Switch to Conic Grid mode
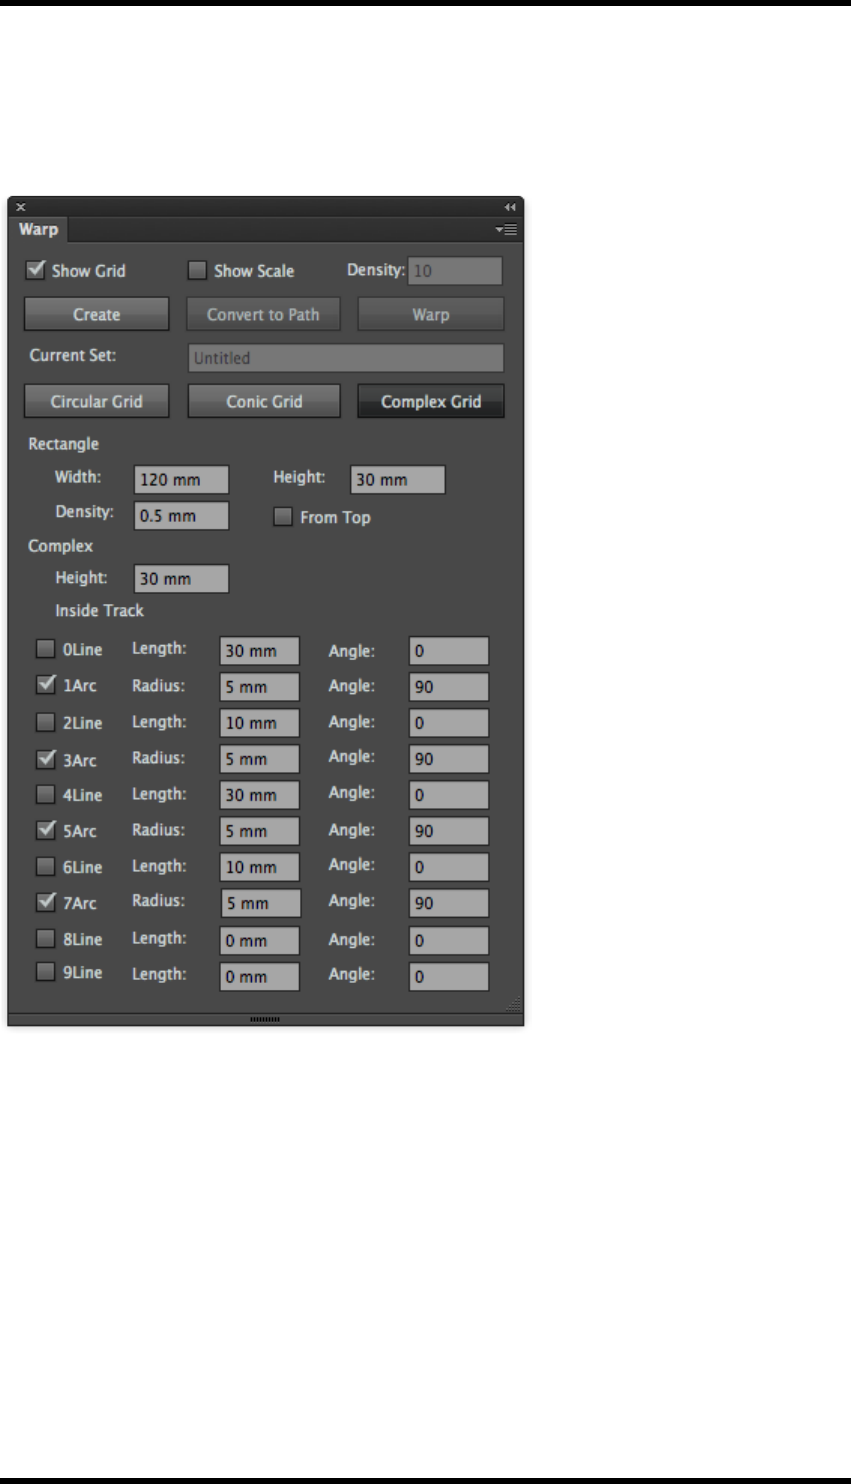This screenshot has height=1484, width=851. (x=264, y=401)
